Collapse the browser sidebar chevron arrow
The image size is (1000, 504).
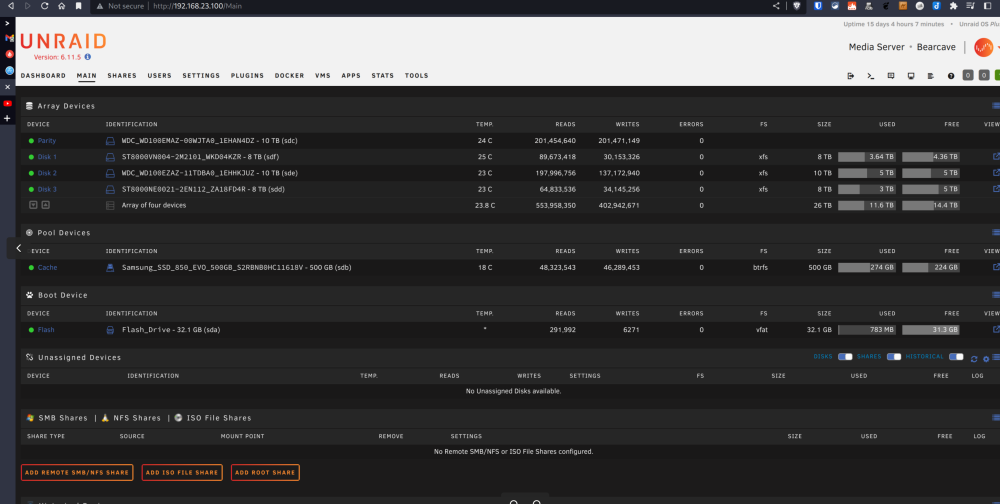pyautogui.click(x=18, y=248)
